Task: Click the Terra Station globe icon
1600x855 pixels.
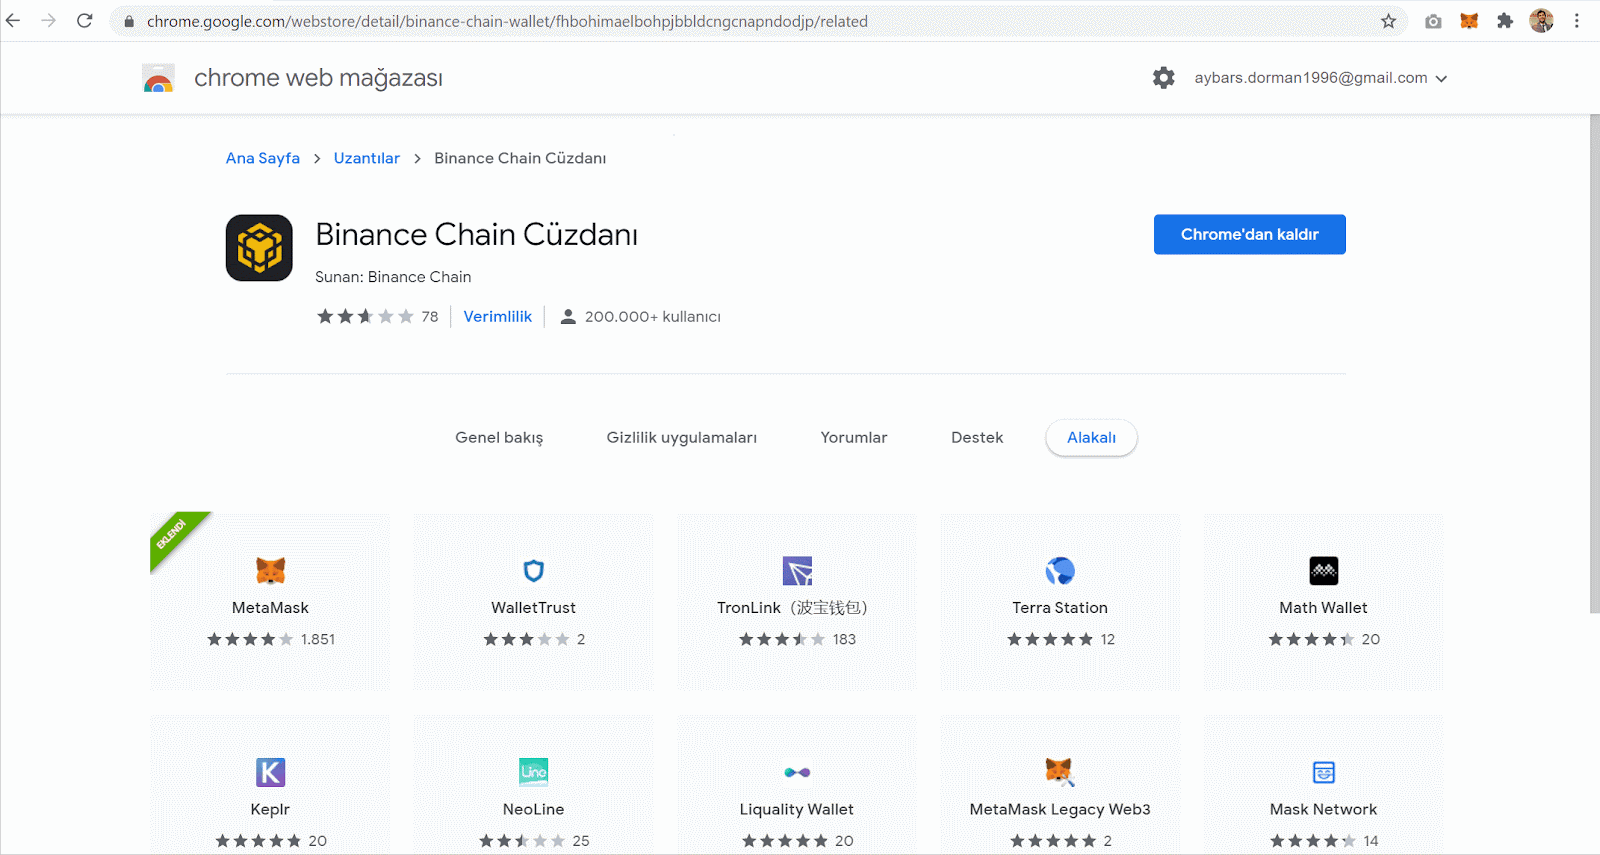Action: tap(1060, 571)
